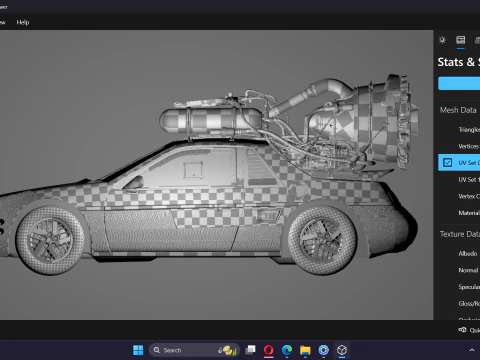Click the Quick Animations icon
Viewport: 480px width, 360px height.
coord(462,330)
